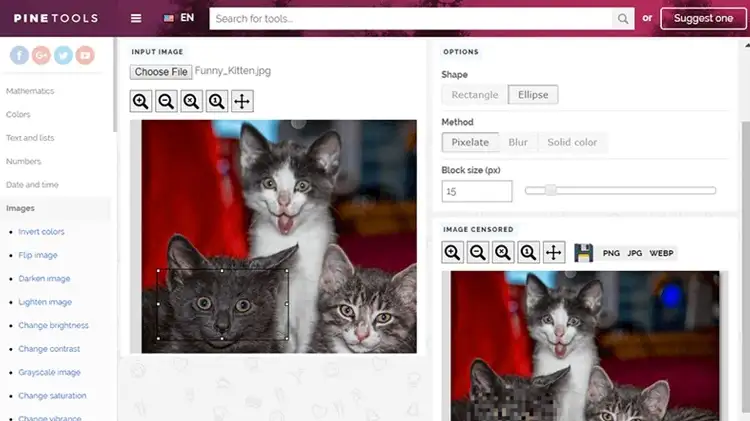Image resolution: width=750 pixels, height=421 pixels.
Task: Reset censored image zoom to 1:1
Action: click(529, 252)
